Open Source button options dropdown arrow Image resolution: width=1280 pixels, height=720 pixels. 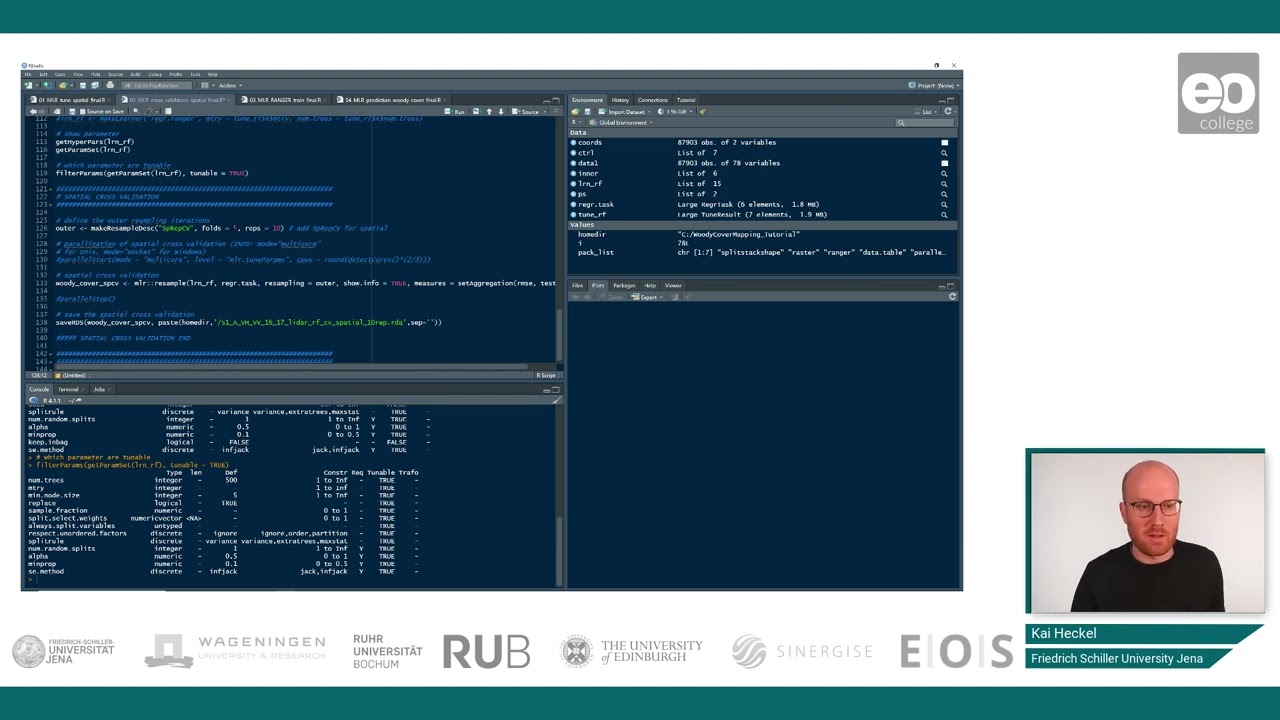[x=545, y=111]
